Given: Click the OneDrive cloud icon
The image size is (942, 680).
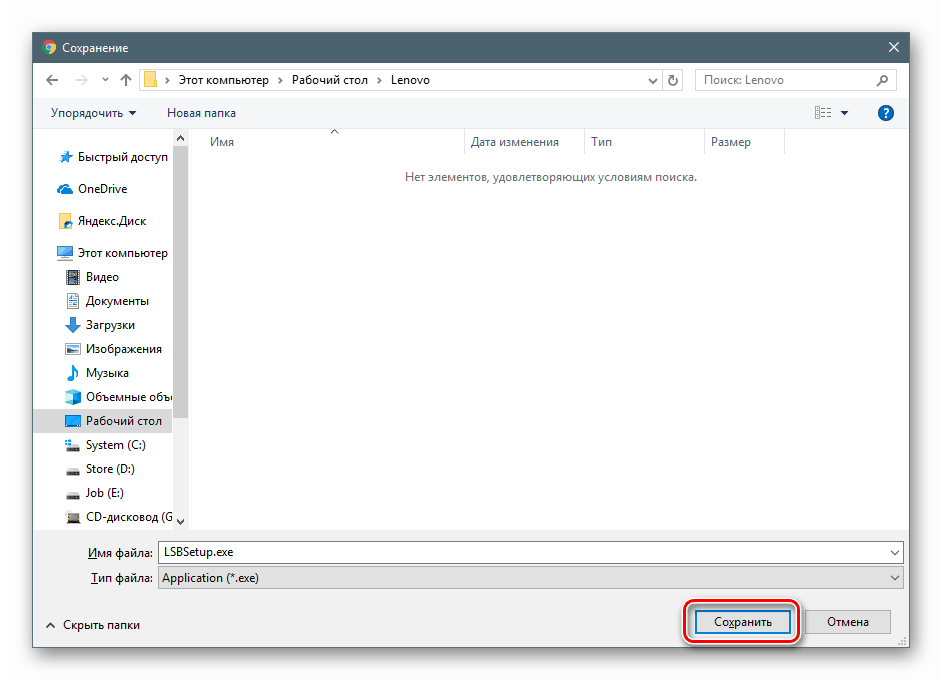Looking at the screenshot, I should (65, 189).
